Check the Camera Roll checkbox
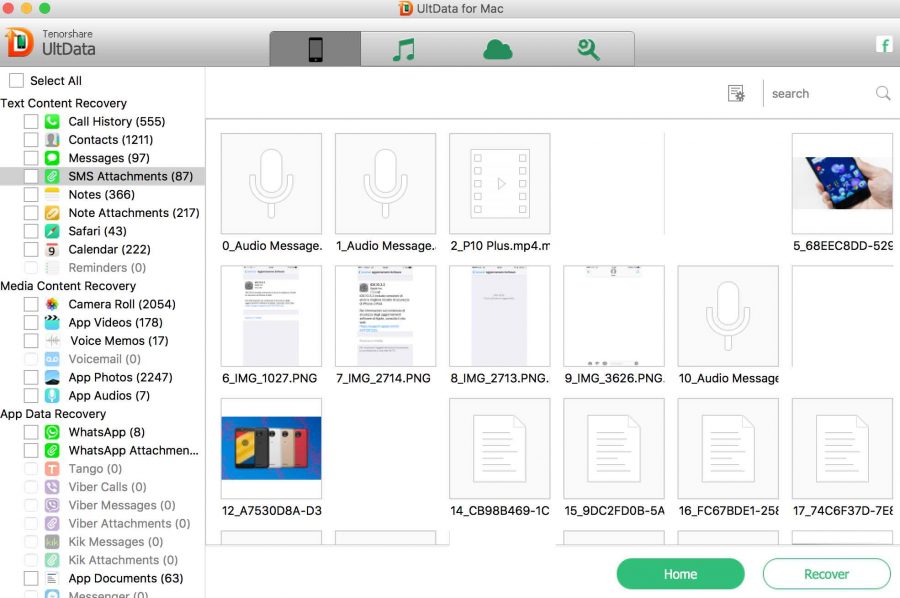Screen dimensions: 900x598 31,304
